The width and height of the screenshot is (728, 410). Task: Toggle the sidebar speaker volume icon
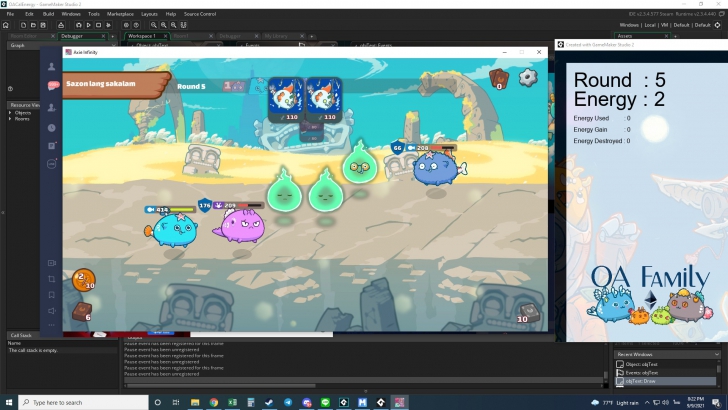(52, 311)
